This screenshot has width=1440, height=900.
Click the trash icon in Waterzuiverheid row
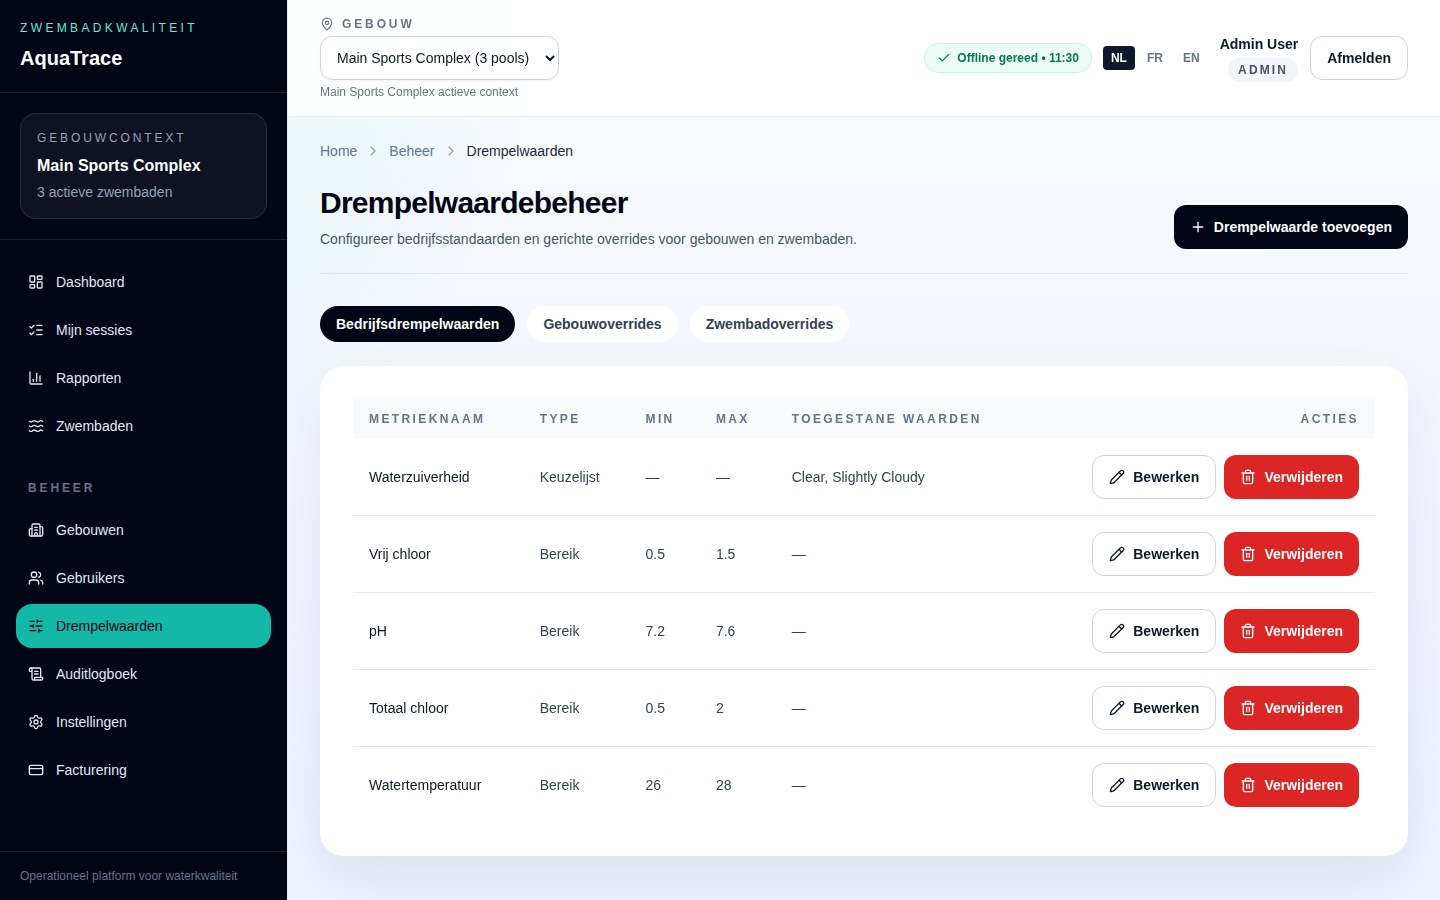click(1248, 477)
